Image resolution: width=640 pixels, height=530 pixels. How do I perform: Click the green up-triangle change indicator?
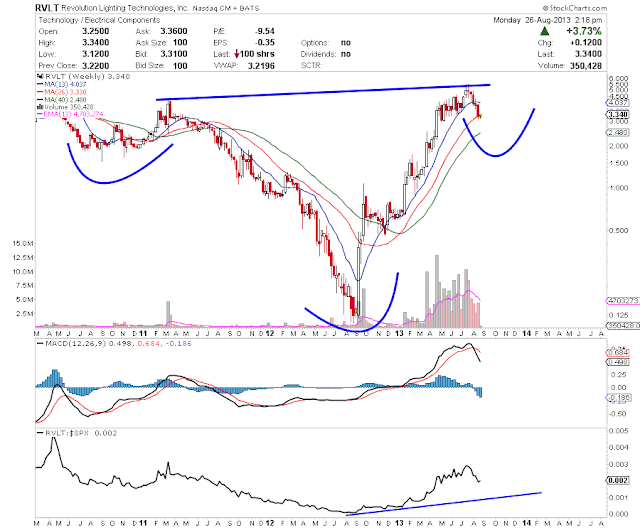point(544,31)
